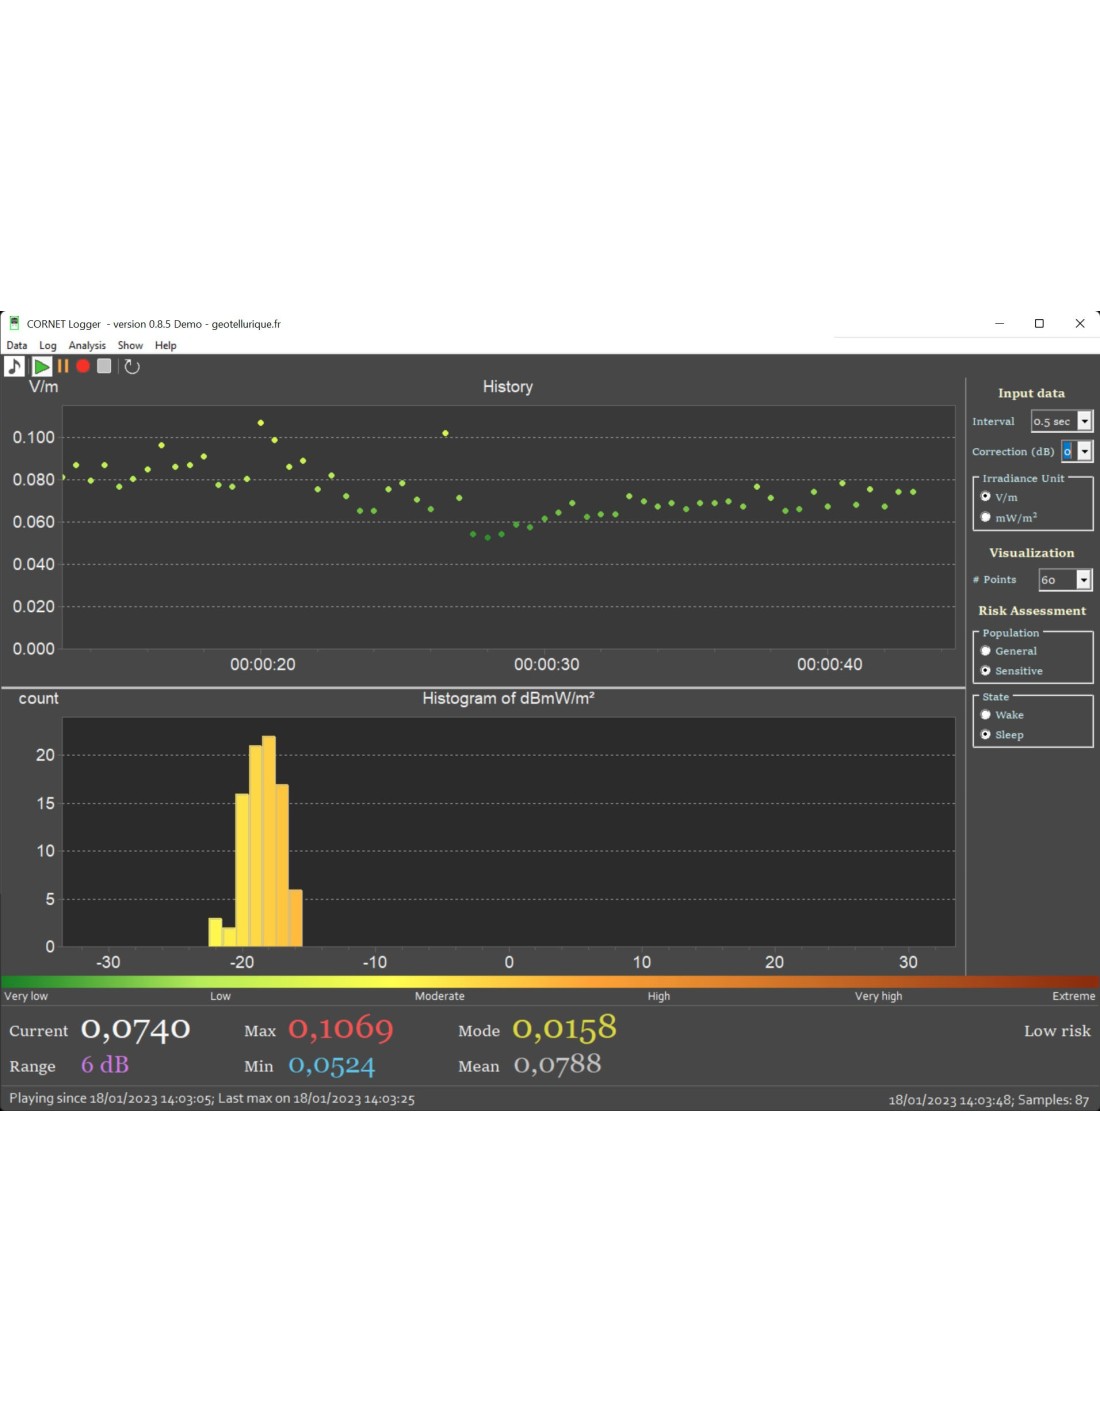This screenshot has height=1422, width=1100.
Task: Click the CORNET Logger app icon
Action: (x=14, y=324)
